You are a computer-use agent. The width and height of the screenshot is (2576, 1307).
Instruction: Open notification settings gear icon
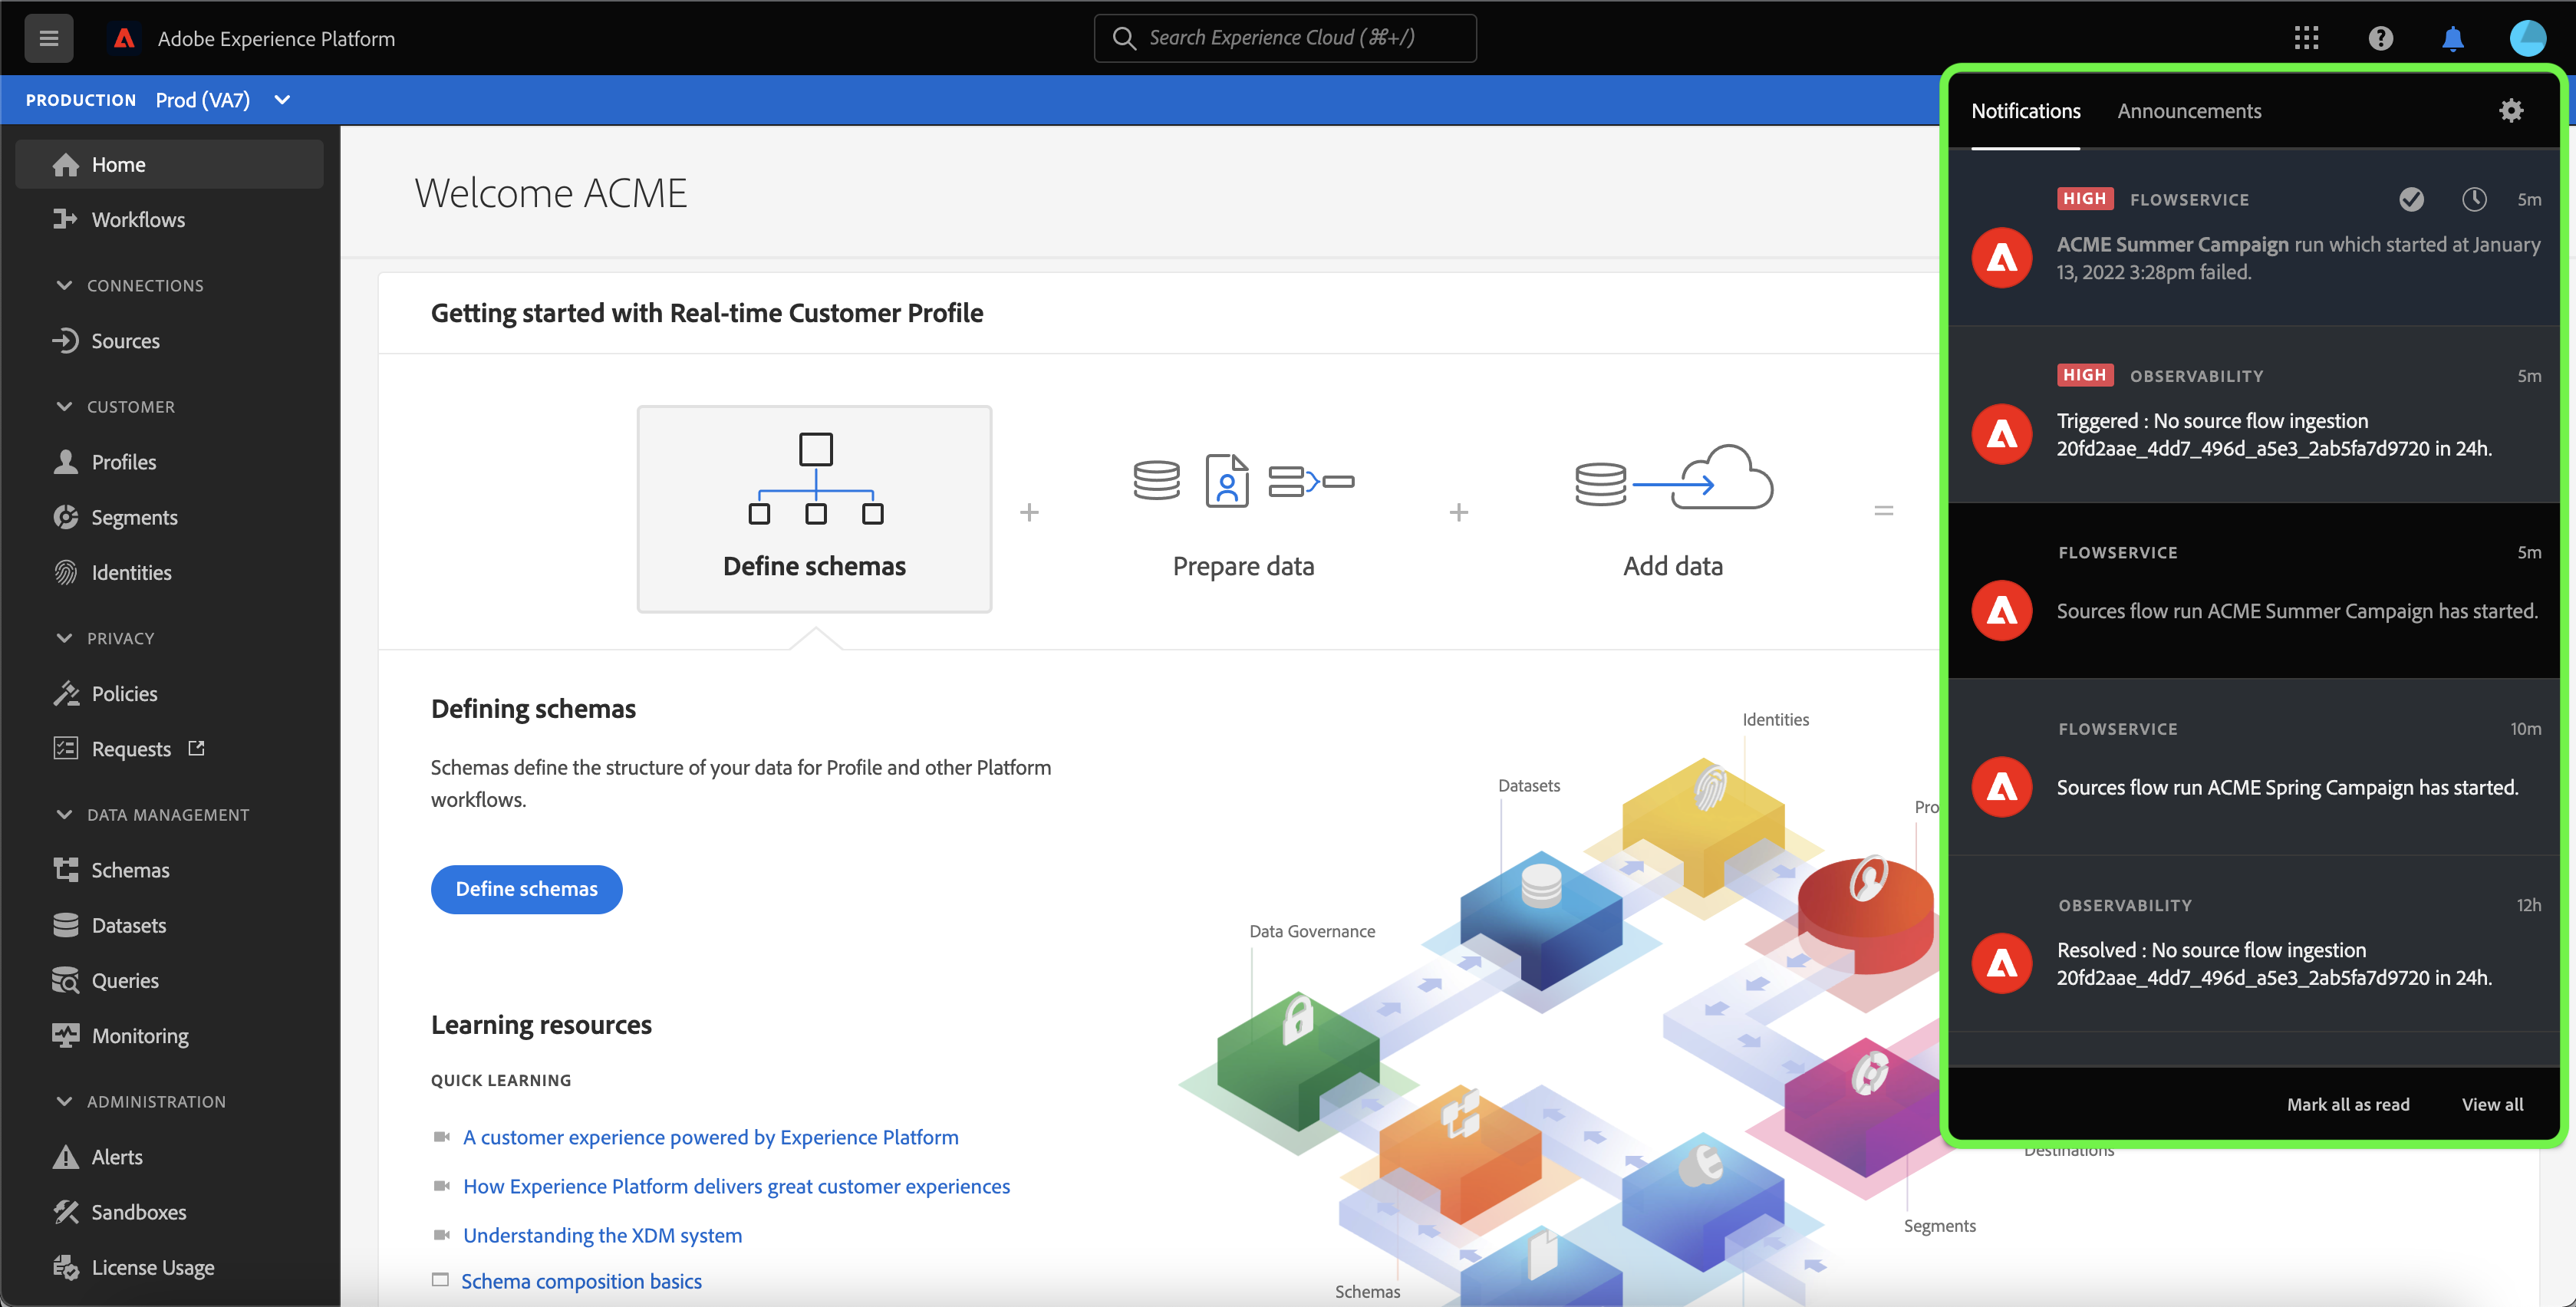pyautogui.click(x=2510, y=110)
